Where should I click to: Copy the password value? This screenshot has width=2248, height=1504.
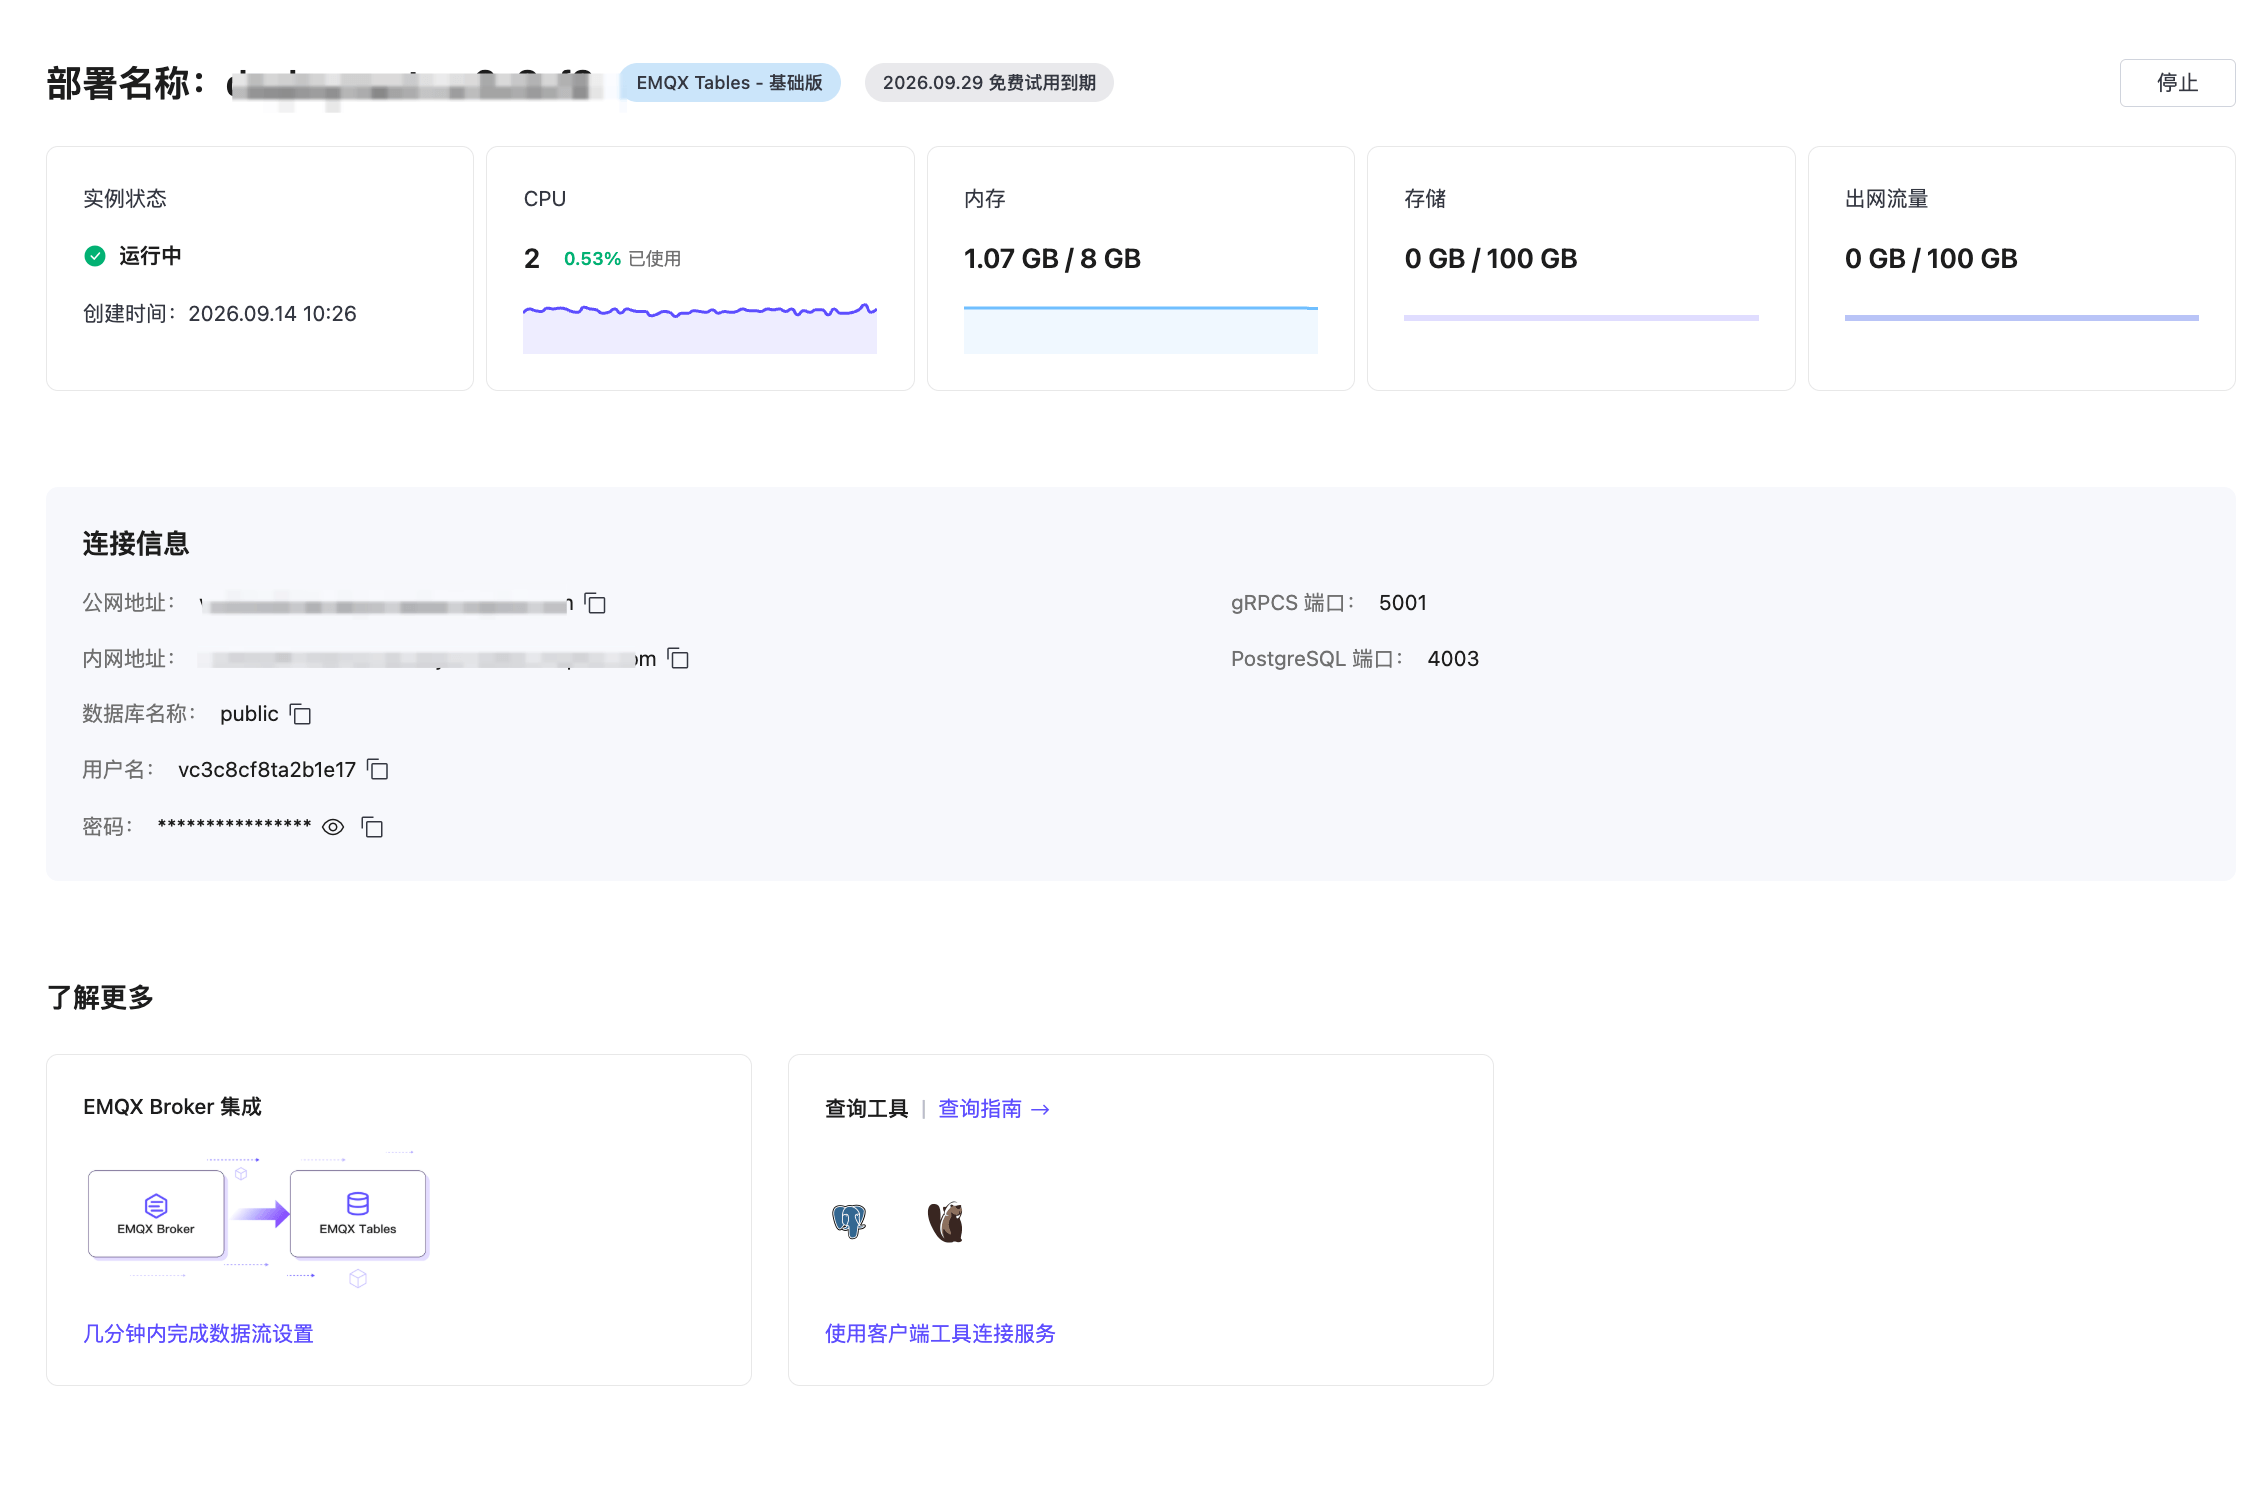372,827
